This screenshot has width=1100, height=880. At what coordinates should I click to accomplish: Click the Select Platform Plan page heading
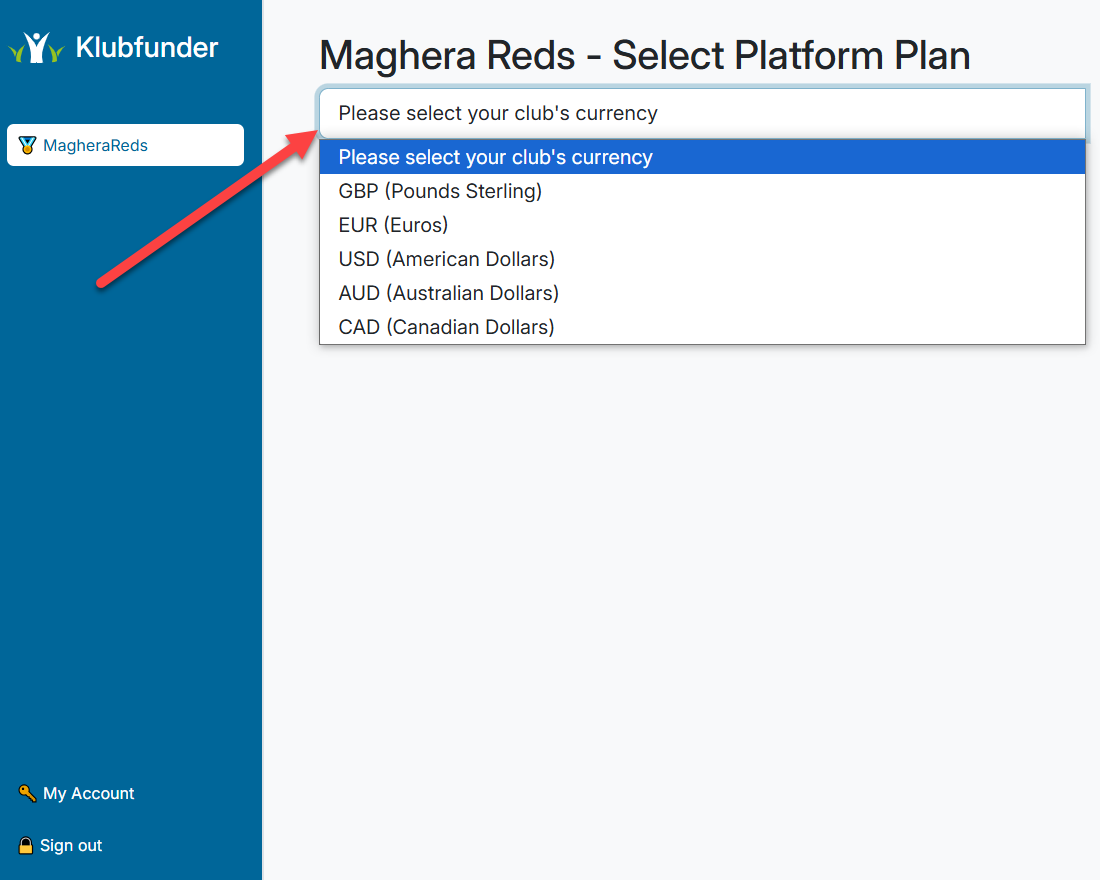pyautogui.click(x=644, y=55)
